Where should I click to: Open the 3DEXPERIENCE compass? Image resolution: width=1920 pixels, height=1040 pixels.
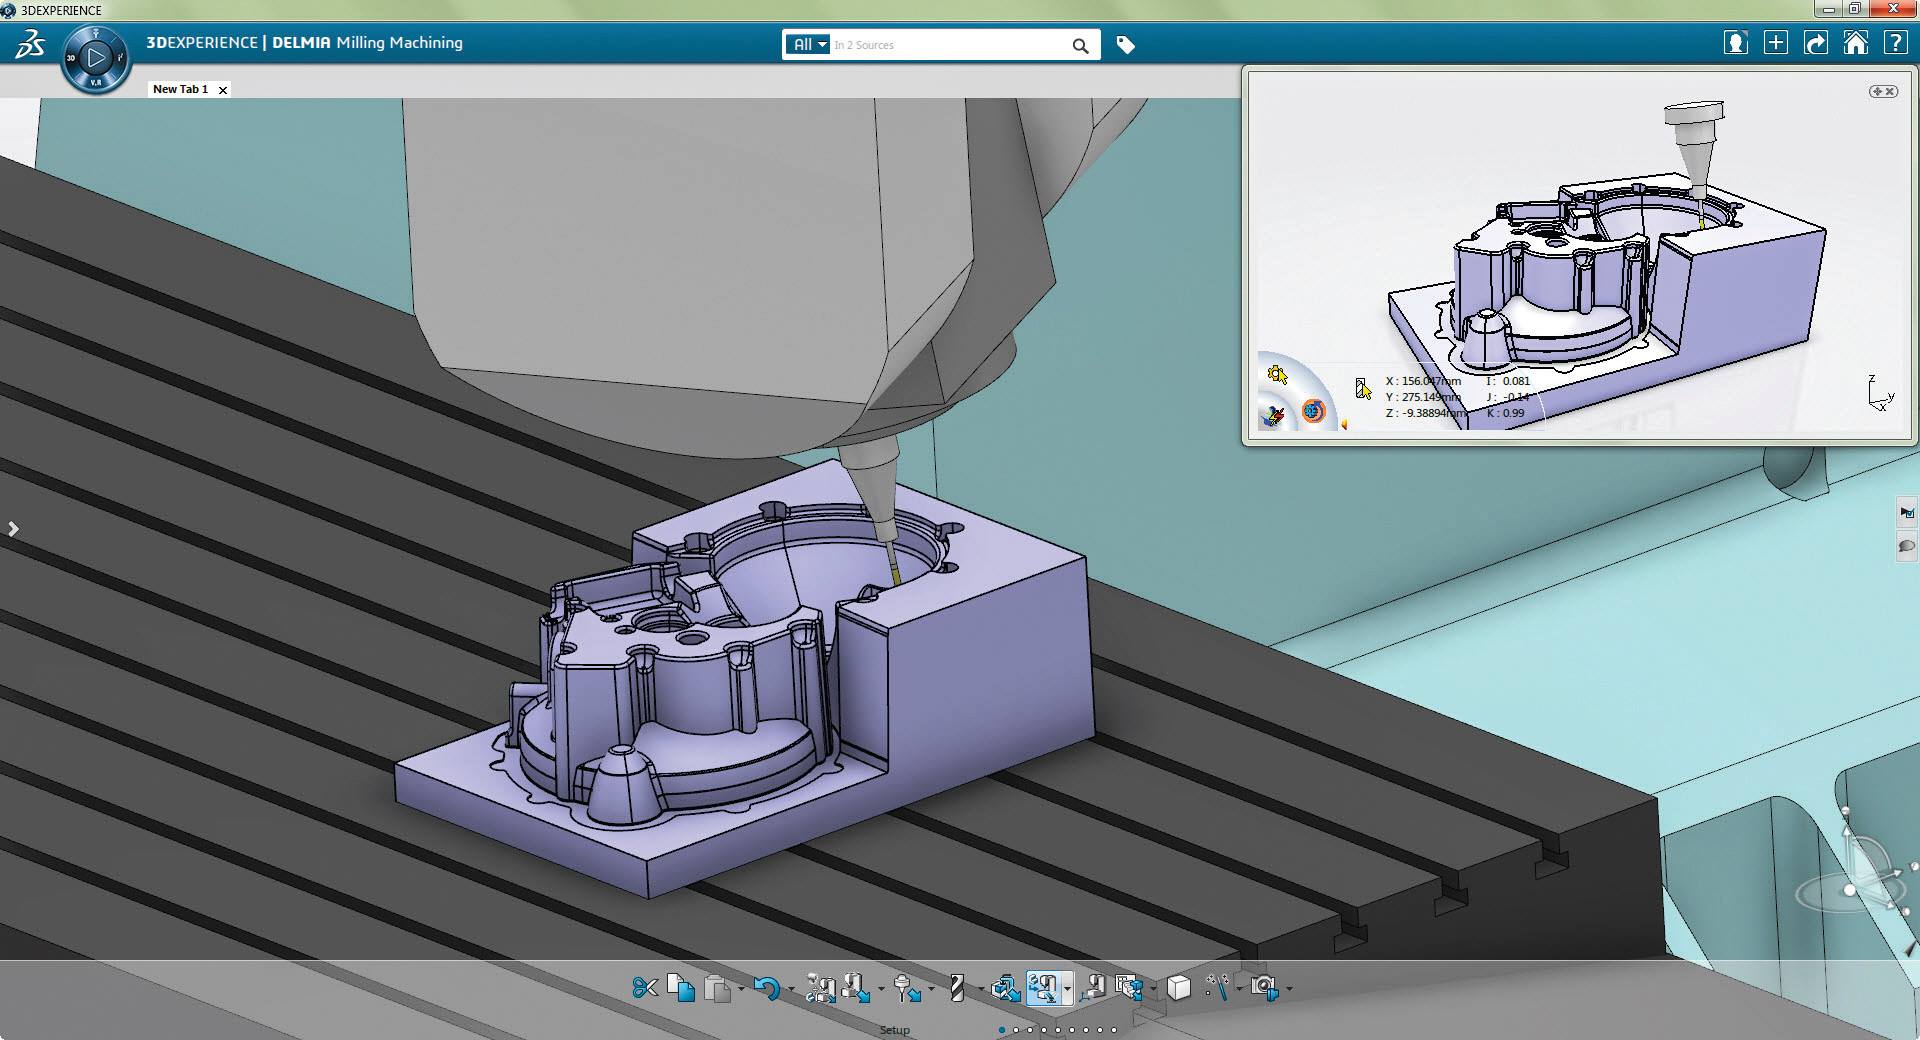point(96,58)
